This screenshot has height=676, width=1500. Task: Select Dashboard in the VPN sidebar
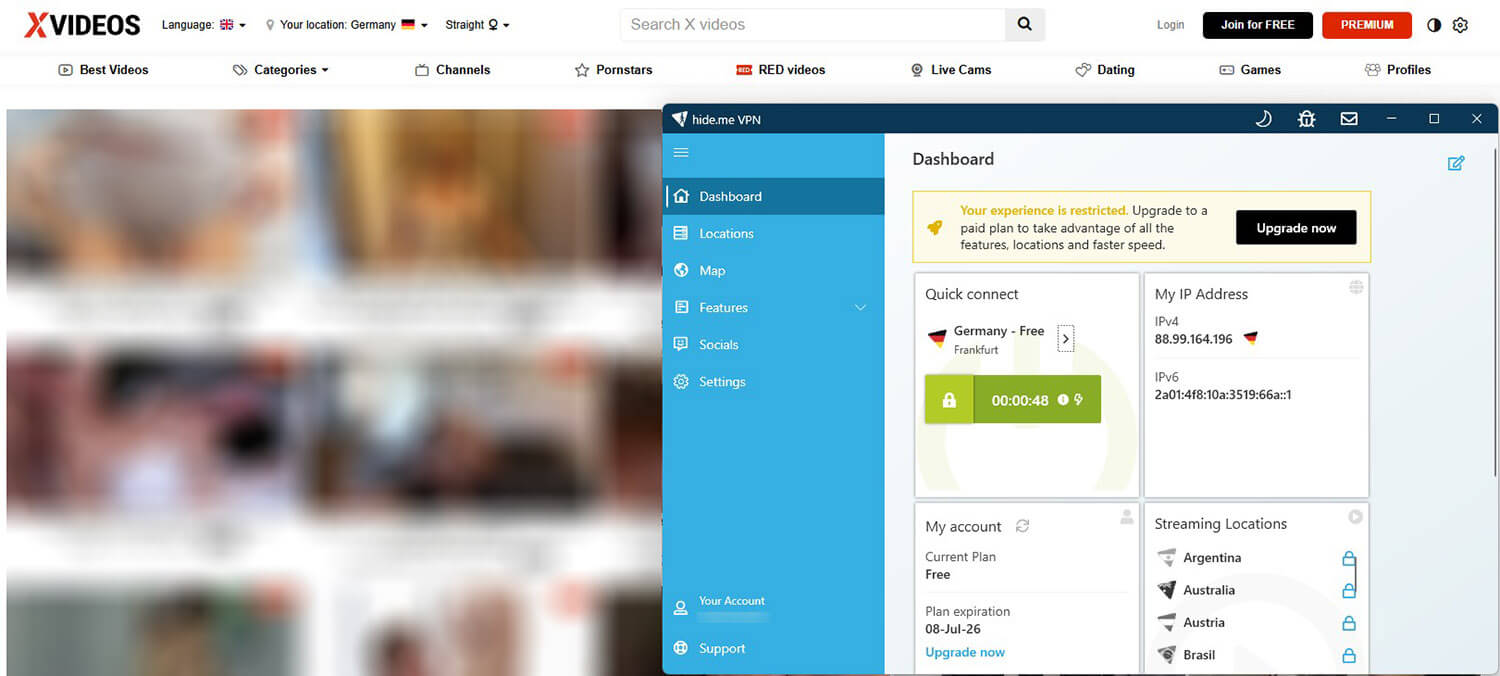click(x=775, y=196)
